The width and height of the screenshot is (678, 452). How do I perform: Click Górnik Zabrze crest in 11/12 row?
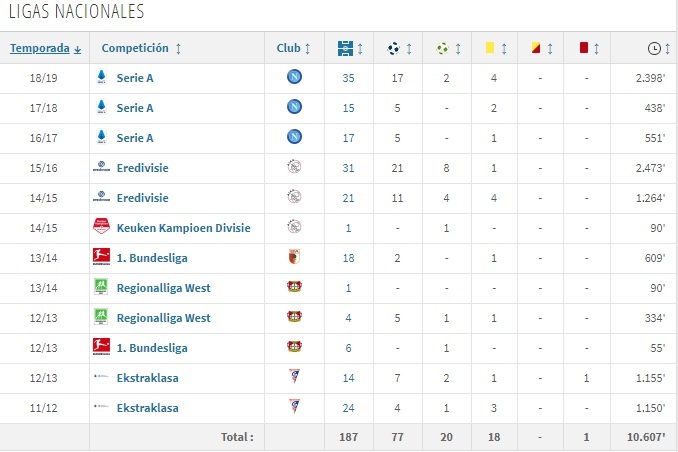[294, 407]
